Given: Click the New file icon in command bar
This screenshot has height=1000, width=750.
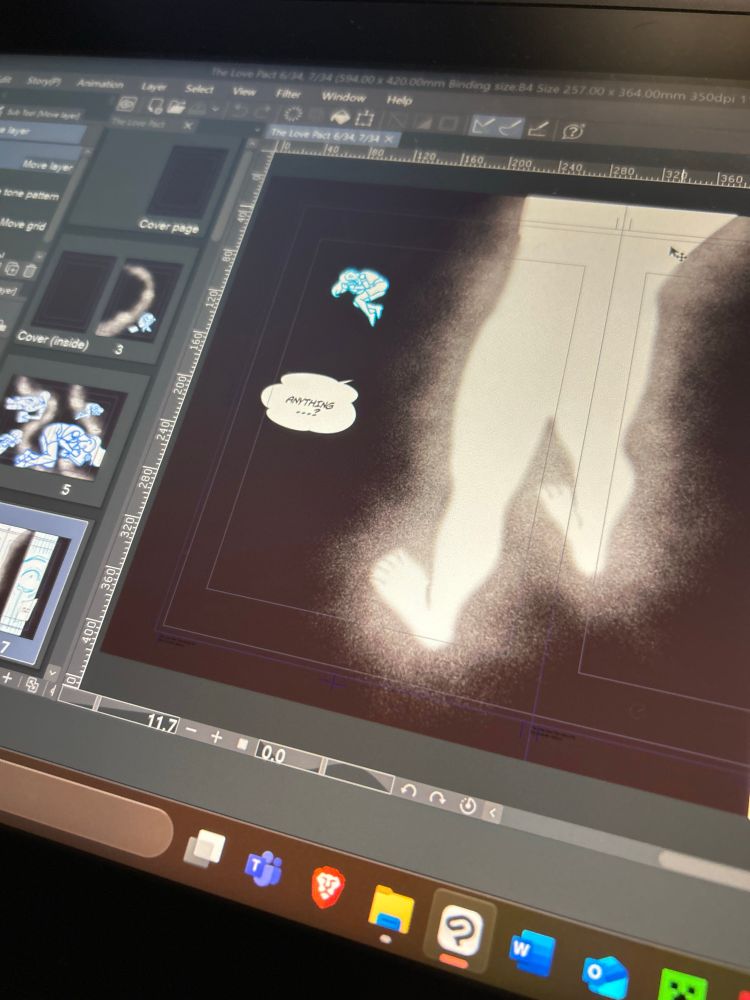Looking at the screenshot, I should click(x=155, y=105).
